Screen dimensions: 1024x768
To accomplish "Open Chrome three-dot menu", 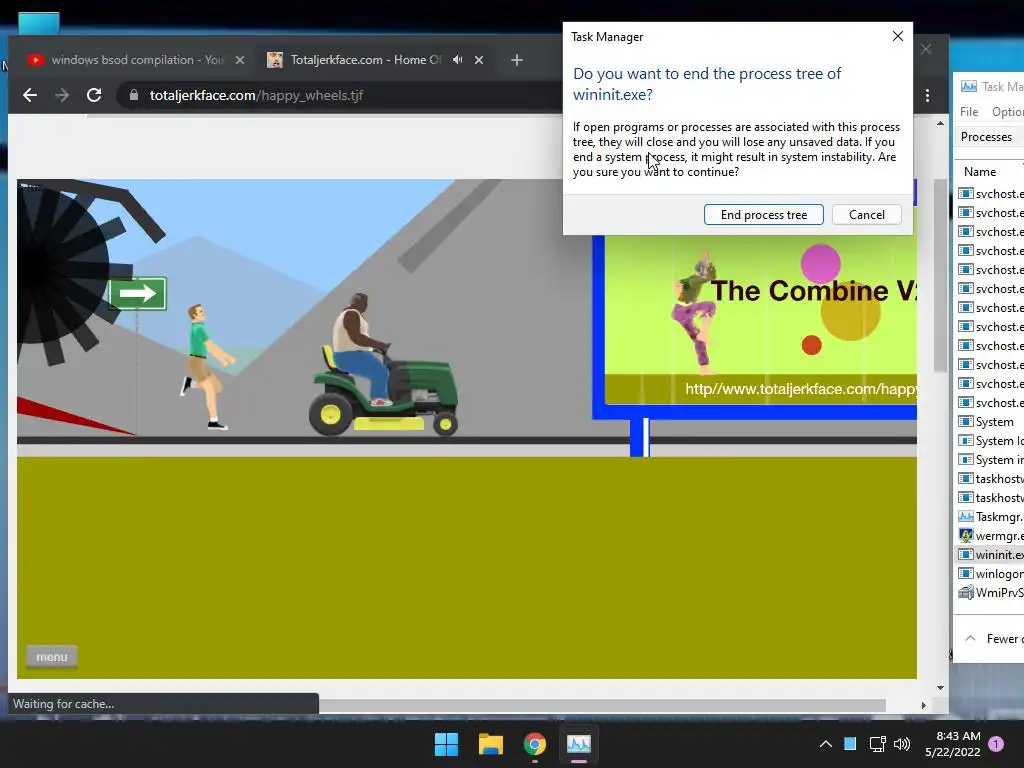I will click(x=927, y=95).
